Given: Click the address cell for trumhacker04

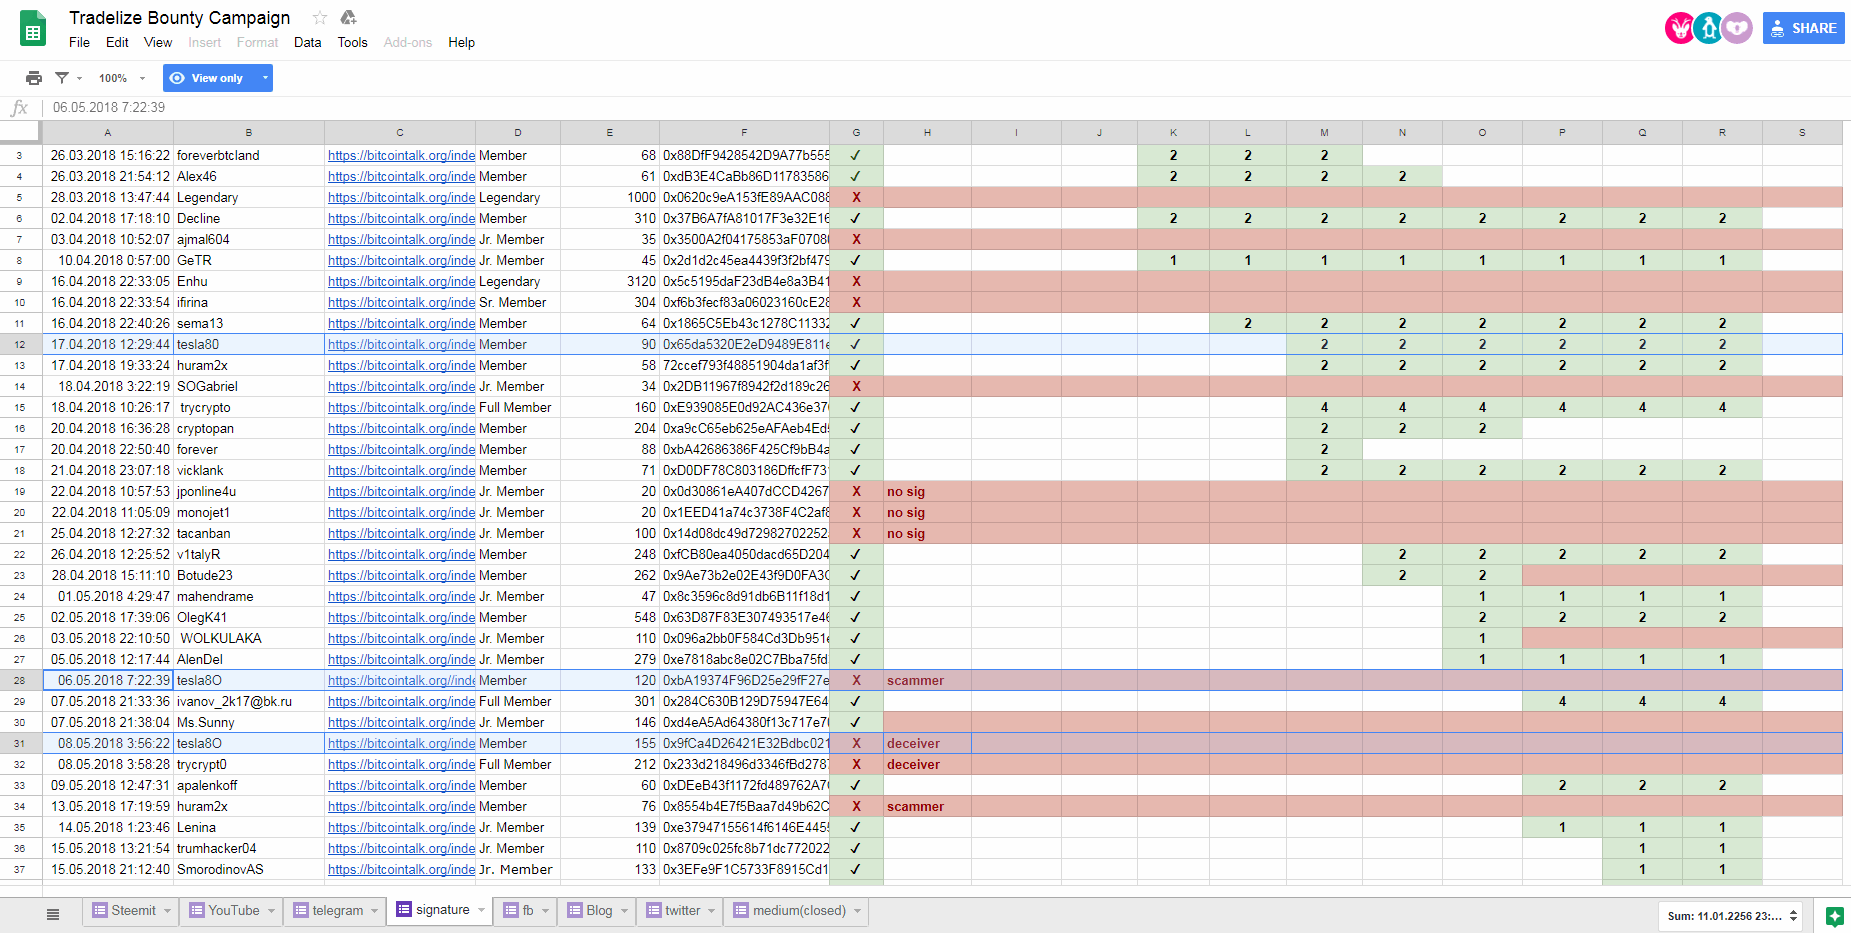Looking at the screenshot, I should [745, 849].
